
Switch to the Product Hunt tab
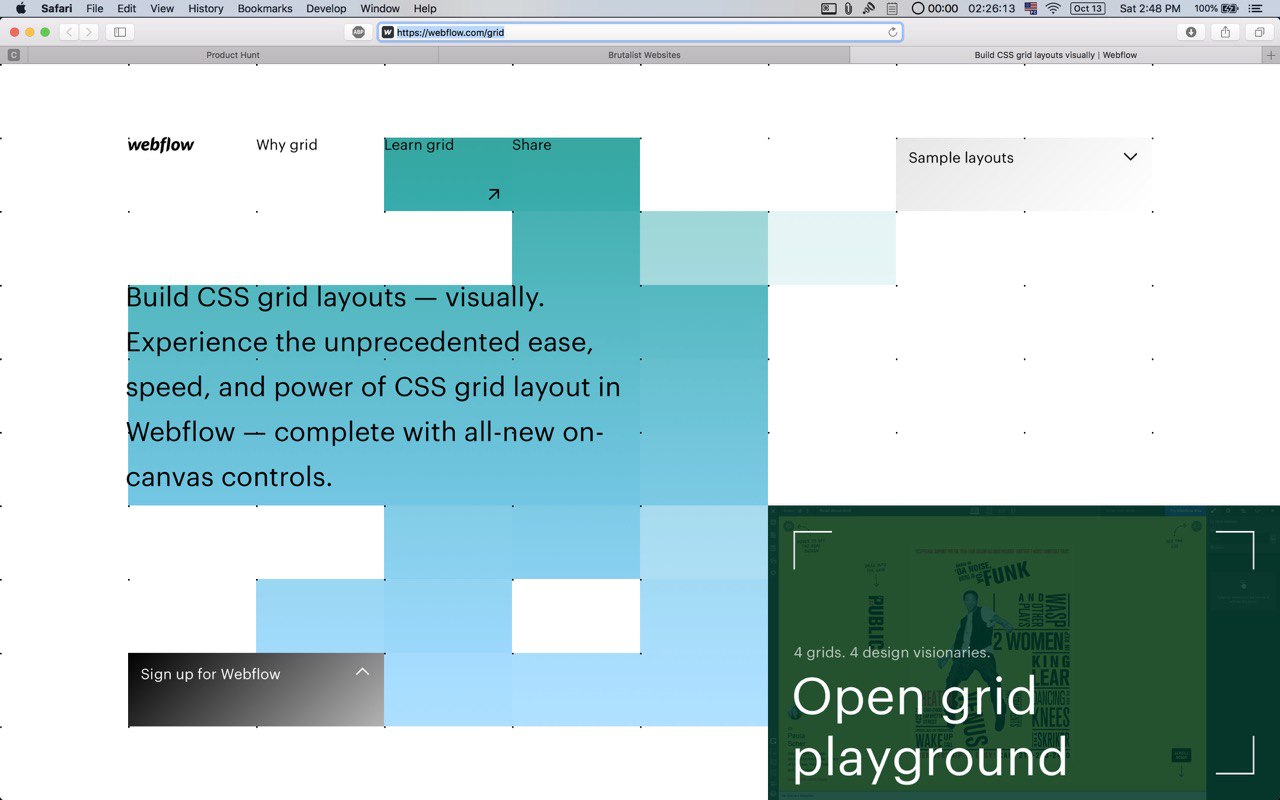click(233, 55)
